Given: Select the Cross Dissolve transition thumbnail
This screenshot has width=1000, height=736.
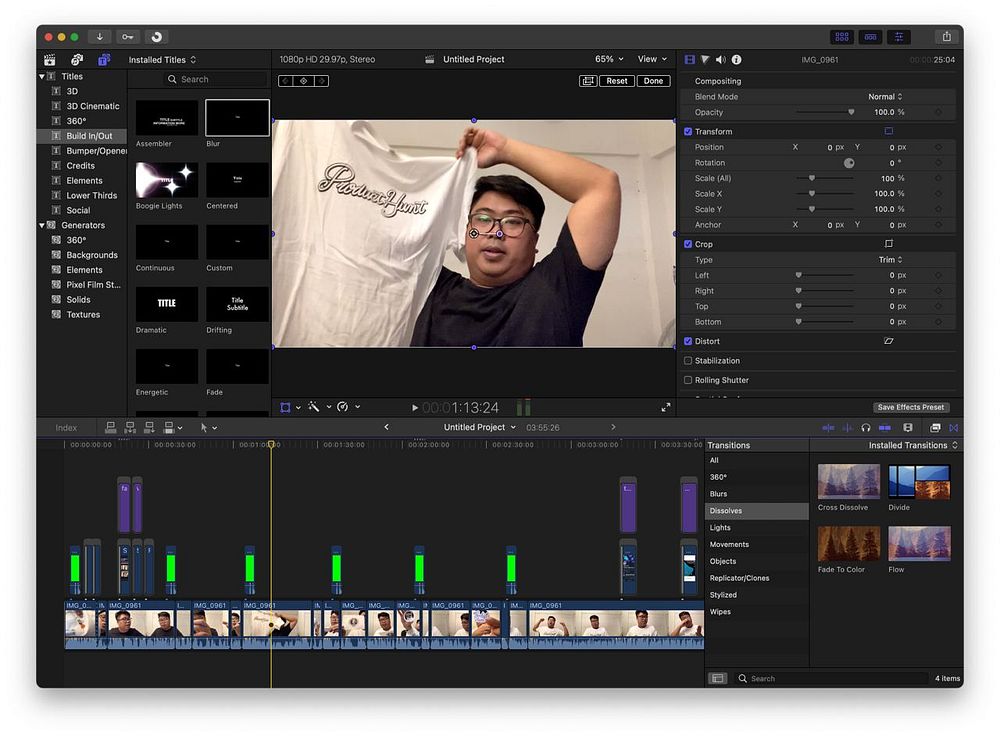Looking at the screenshot, I should pos(848,482).
